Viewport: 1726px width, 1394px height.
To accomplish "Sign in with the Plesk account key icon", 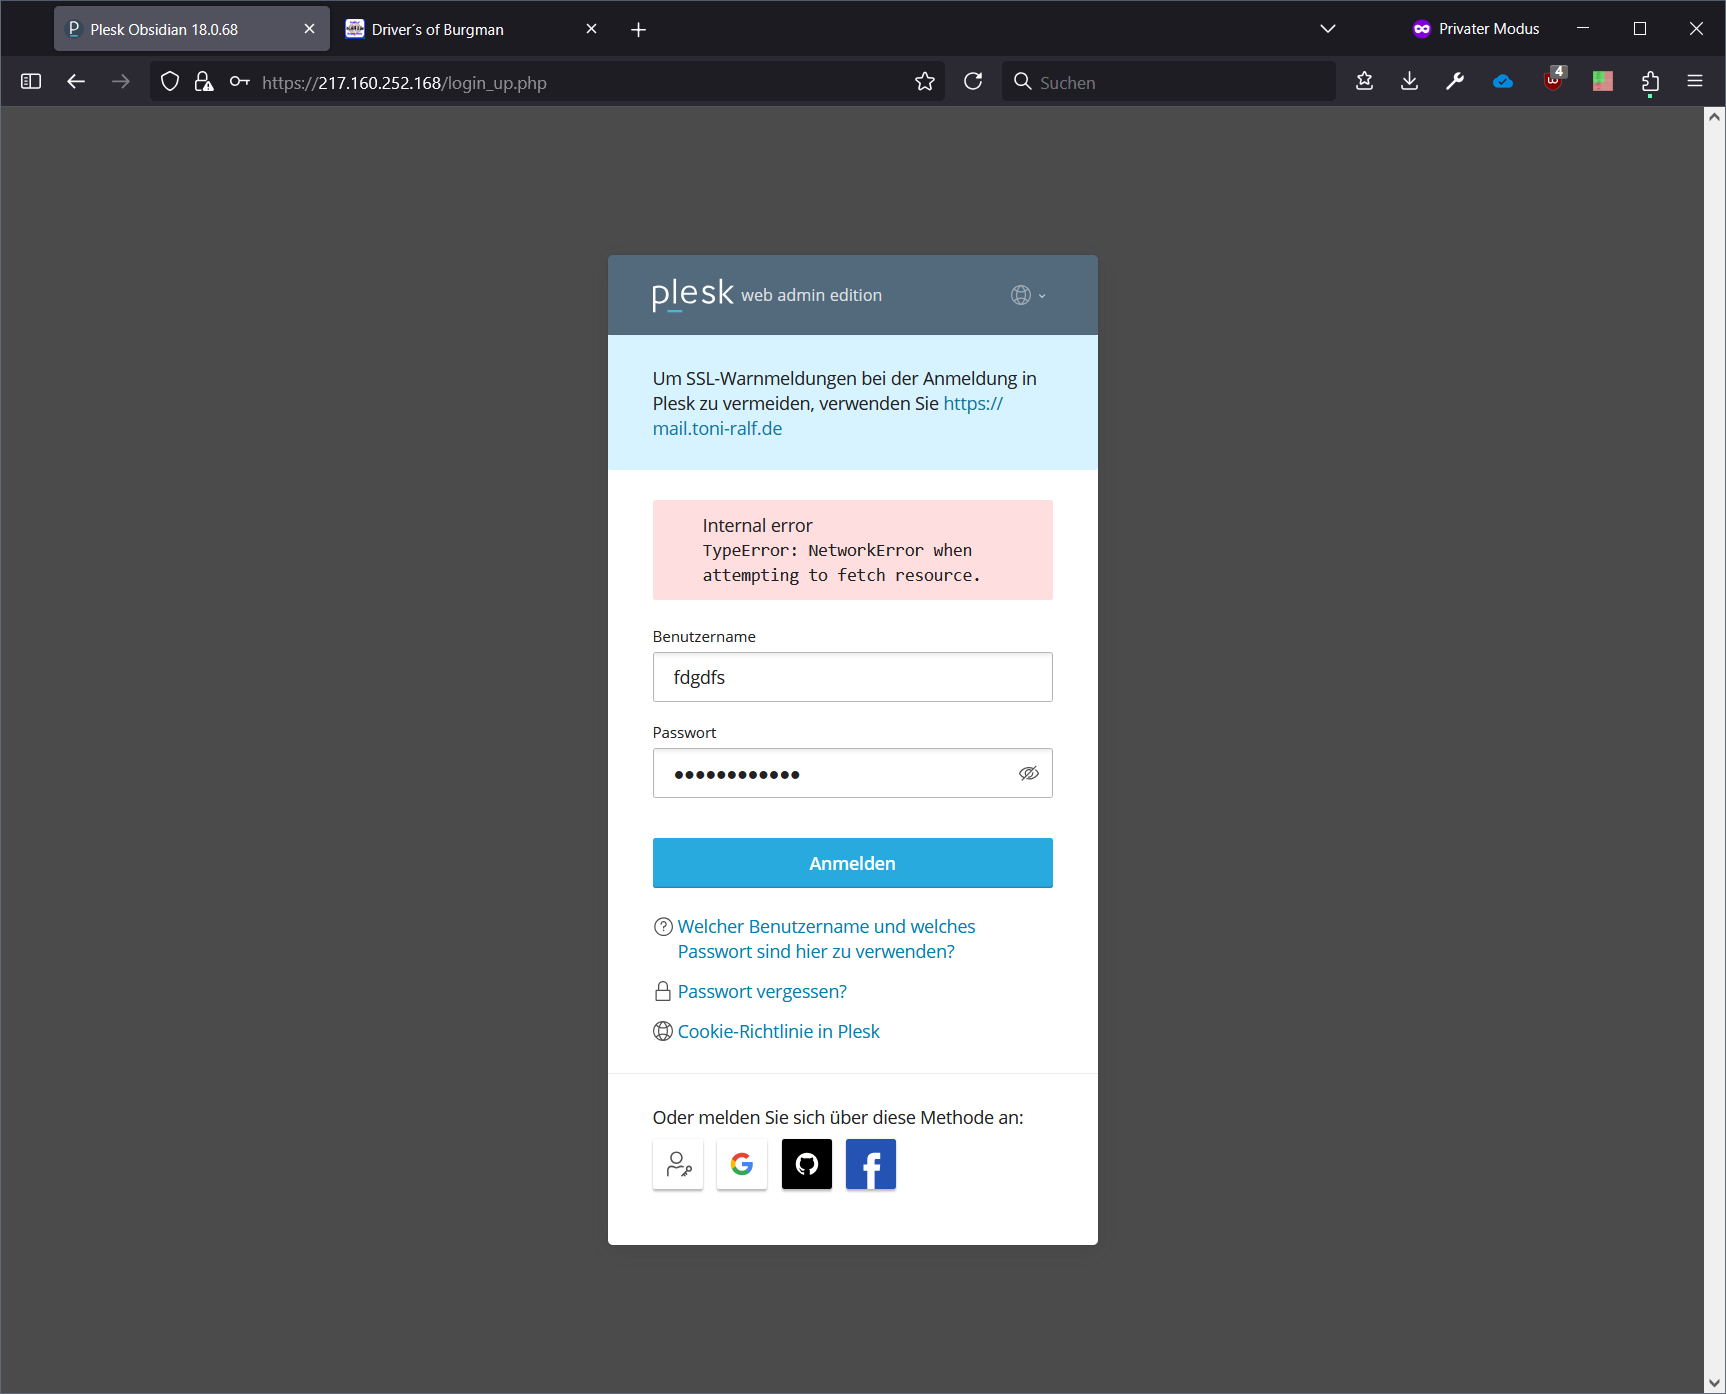I will (678, 1164).
